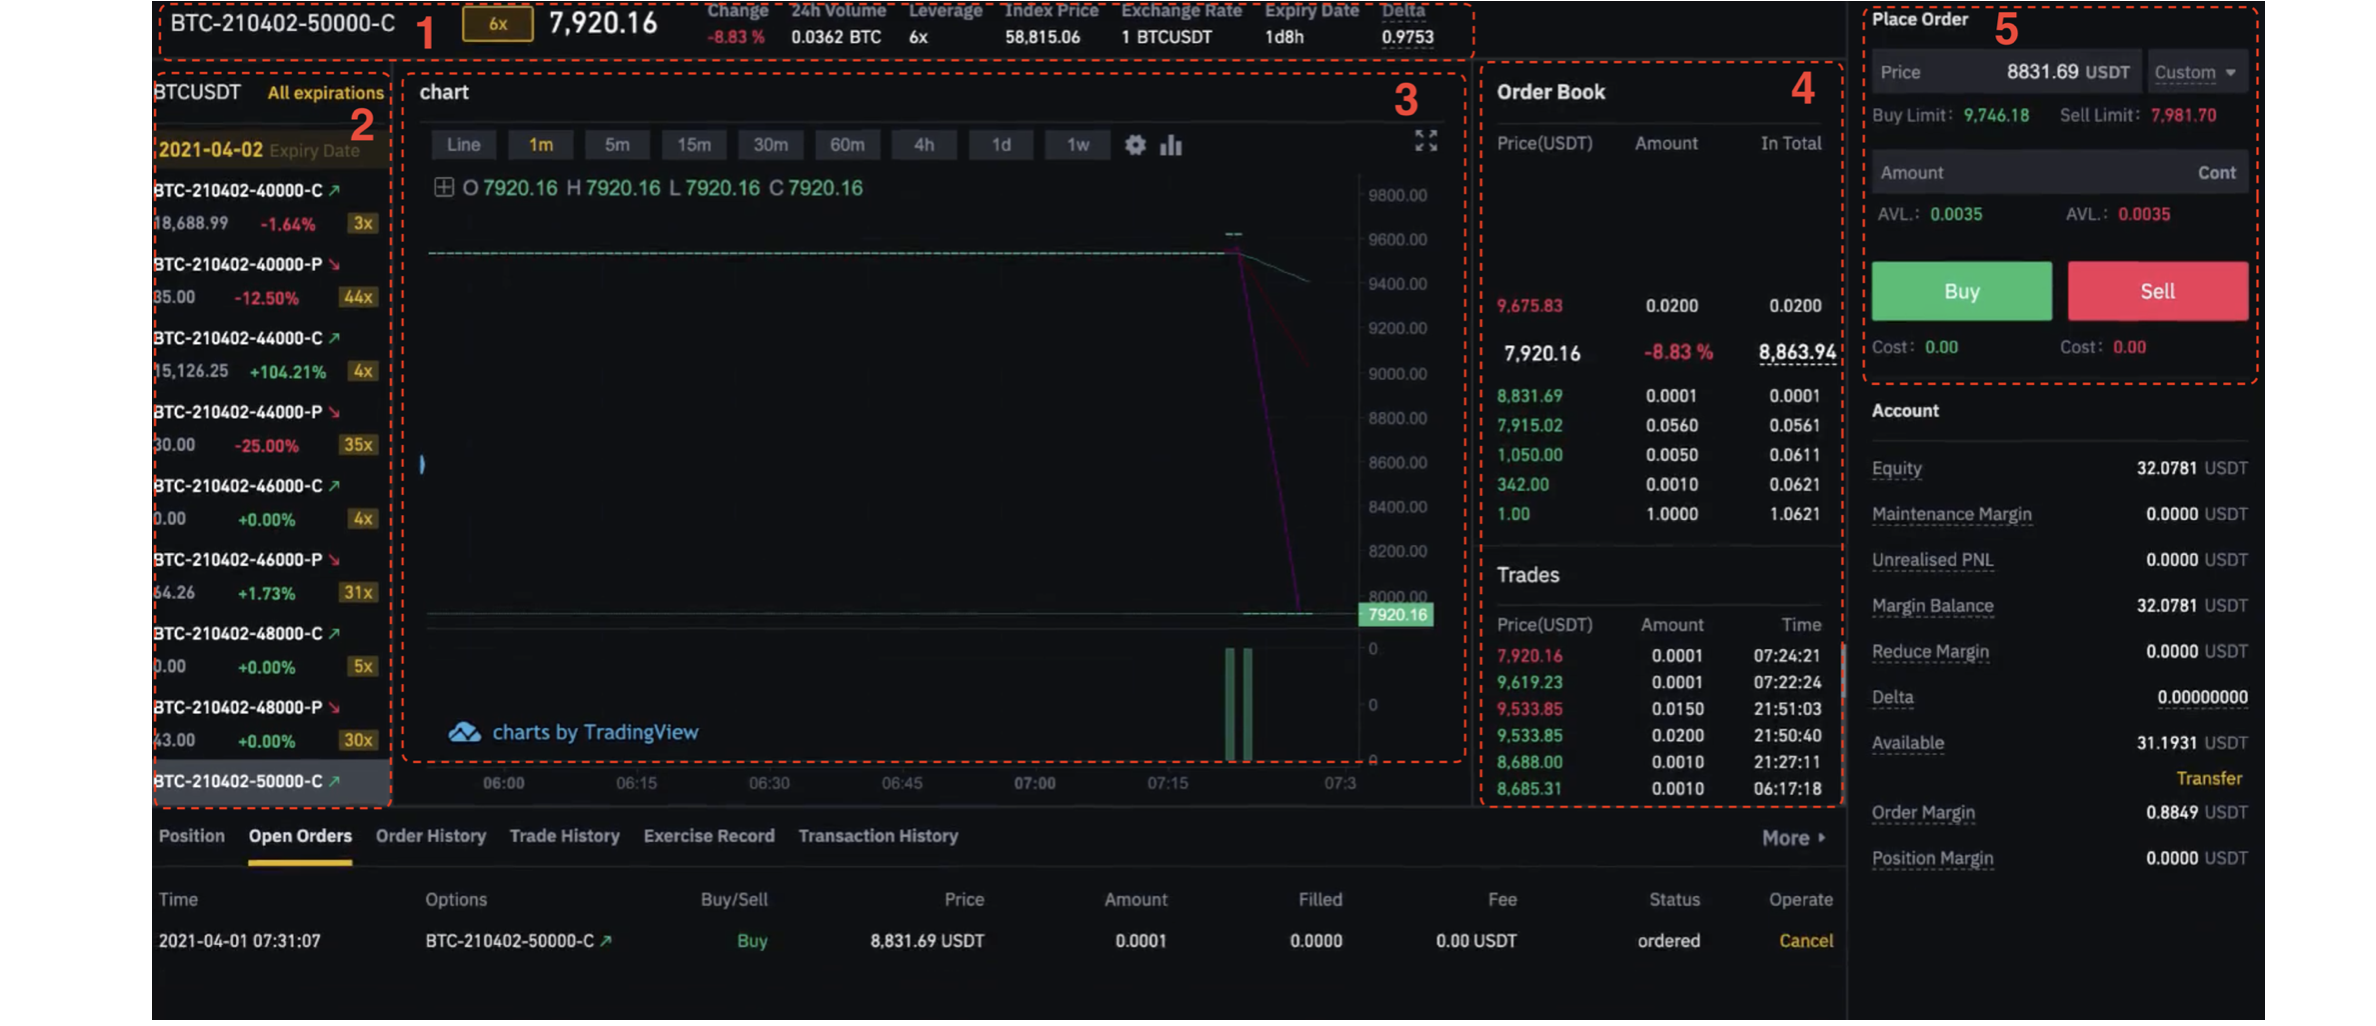Expand the chart to fullscreen

click(x=1425, y=142)
